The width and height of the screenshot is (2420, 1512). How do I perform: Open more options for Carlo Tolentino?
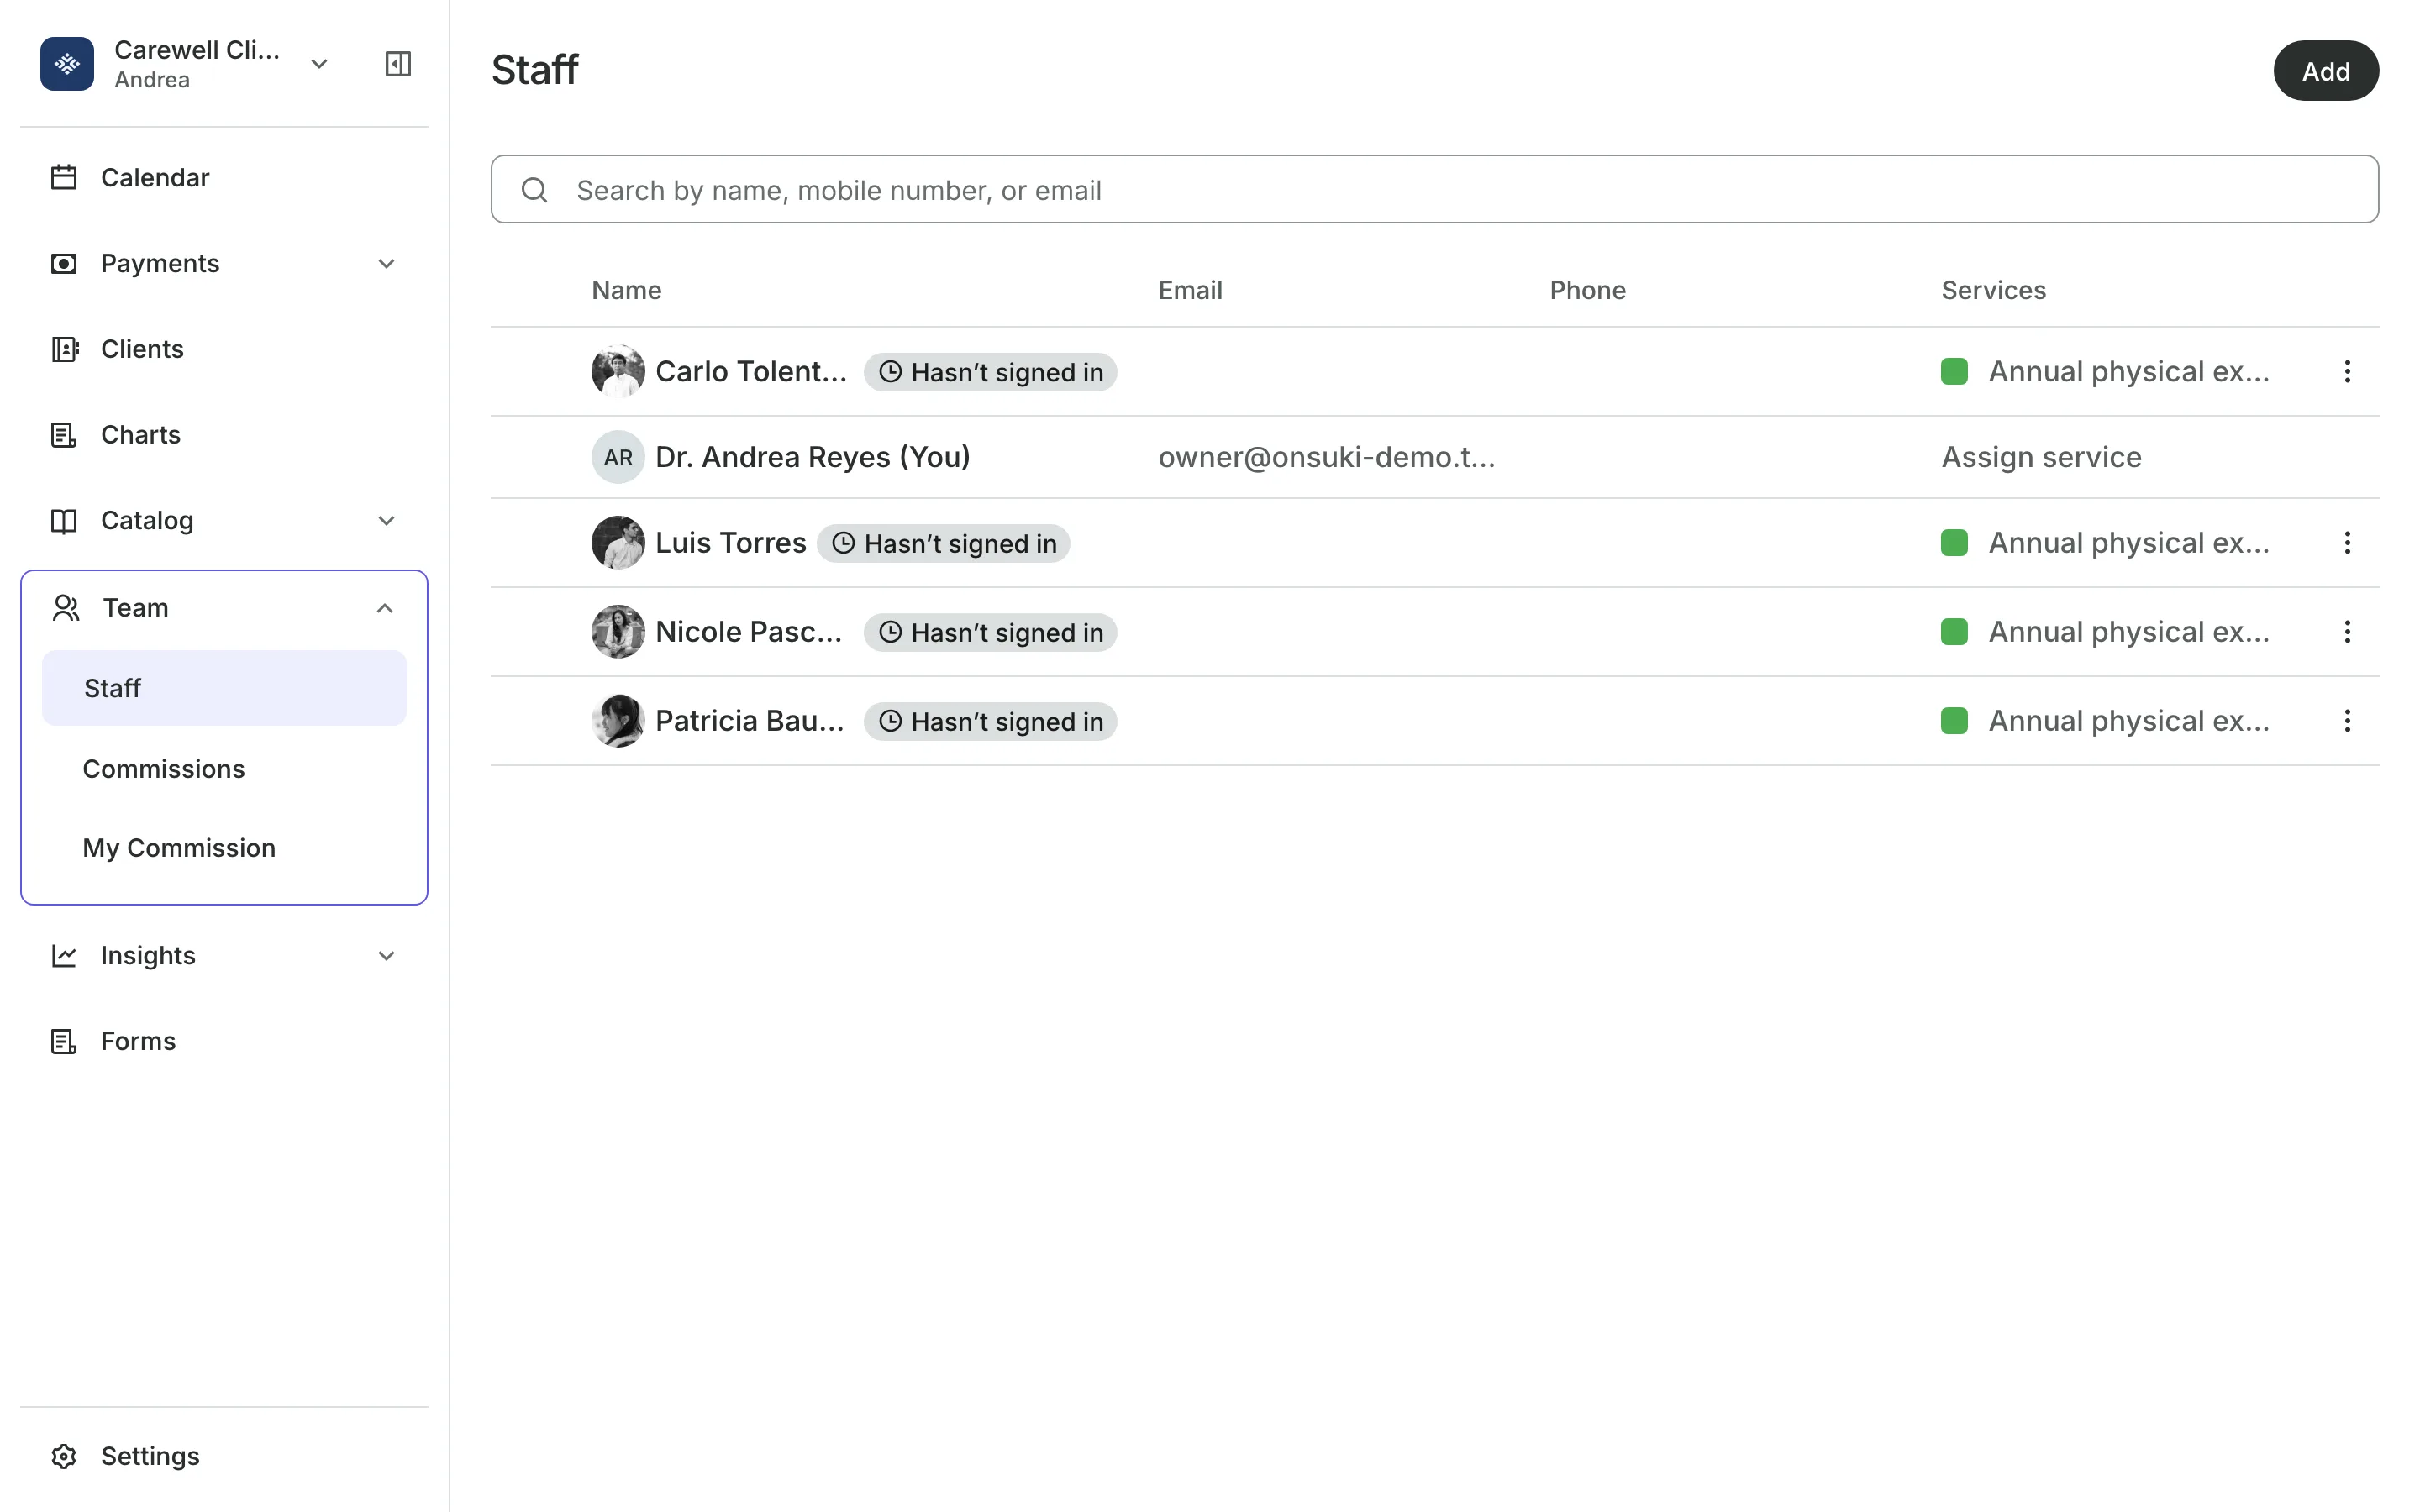(x=2347, y=371)
